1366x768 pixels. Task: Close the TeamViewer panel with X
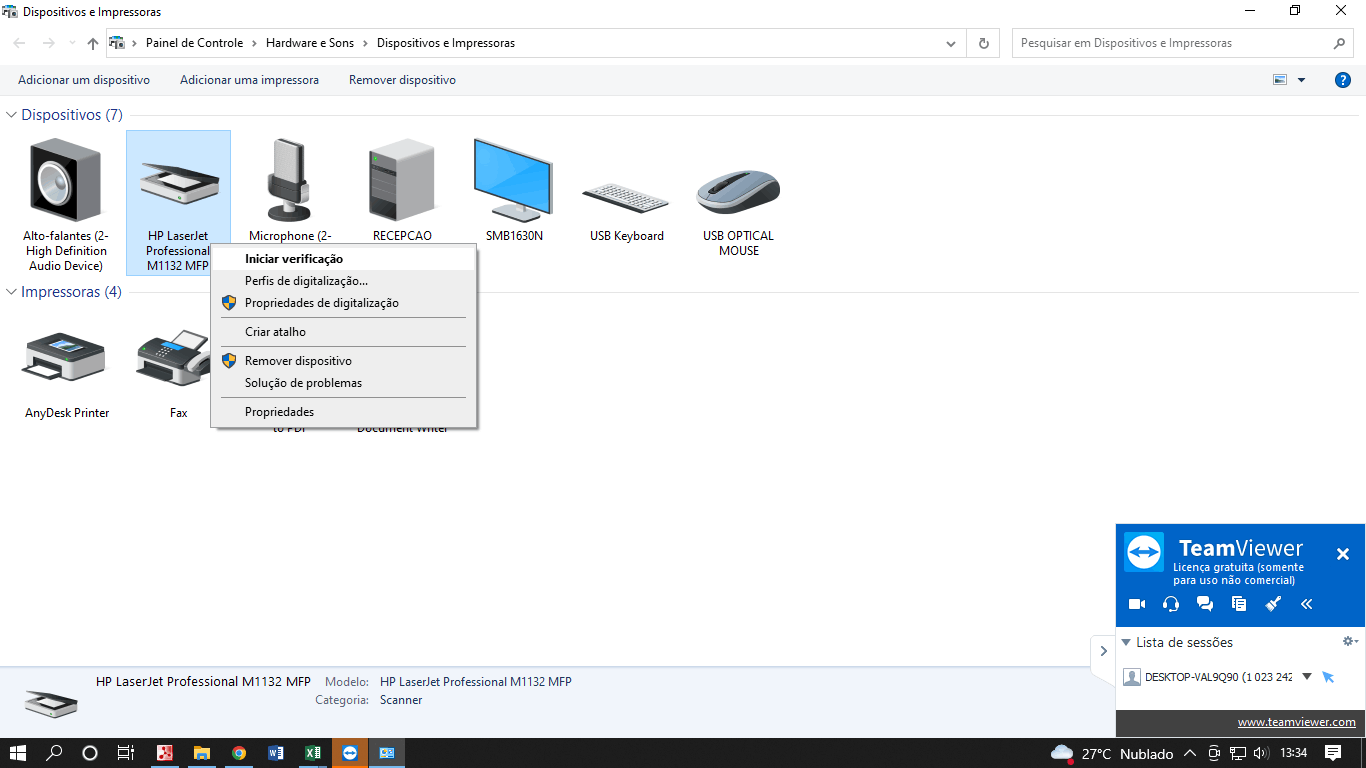pos(1343,554)
